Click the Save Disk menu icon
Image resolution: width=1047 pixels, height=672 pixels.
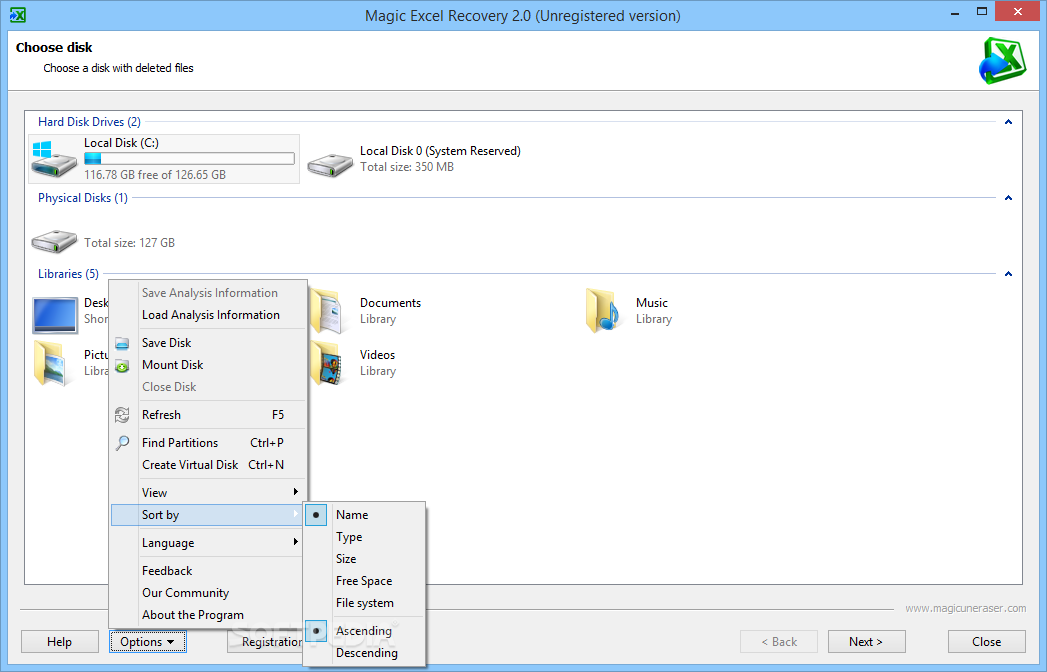(x=122, y=343)
